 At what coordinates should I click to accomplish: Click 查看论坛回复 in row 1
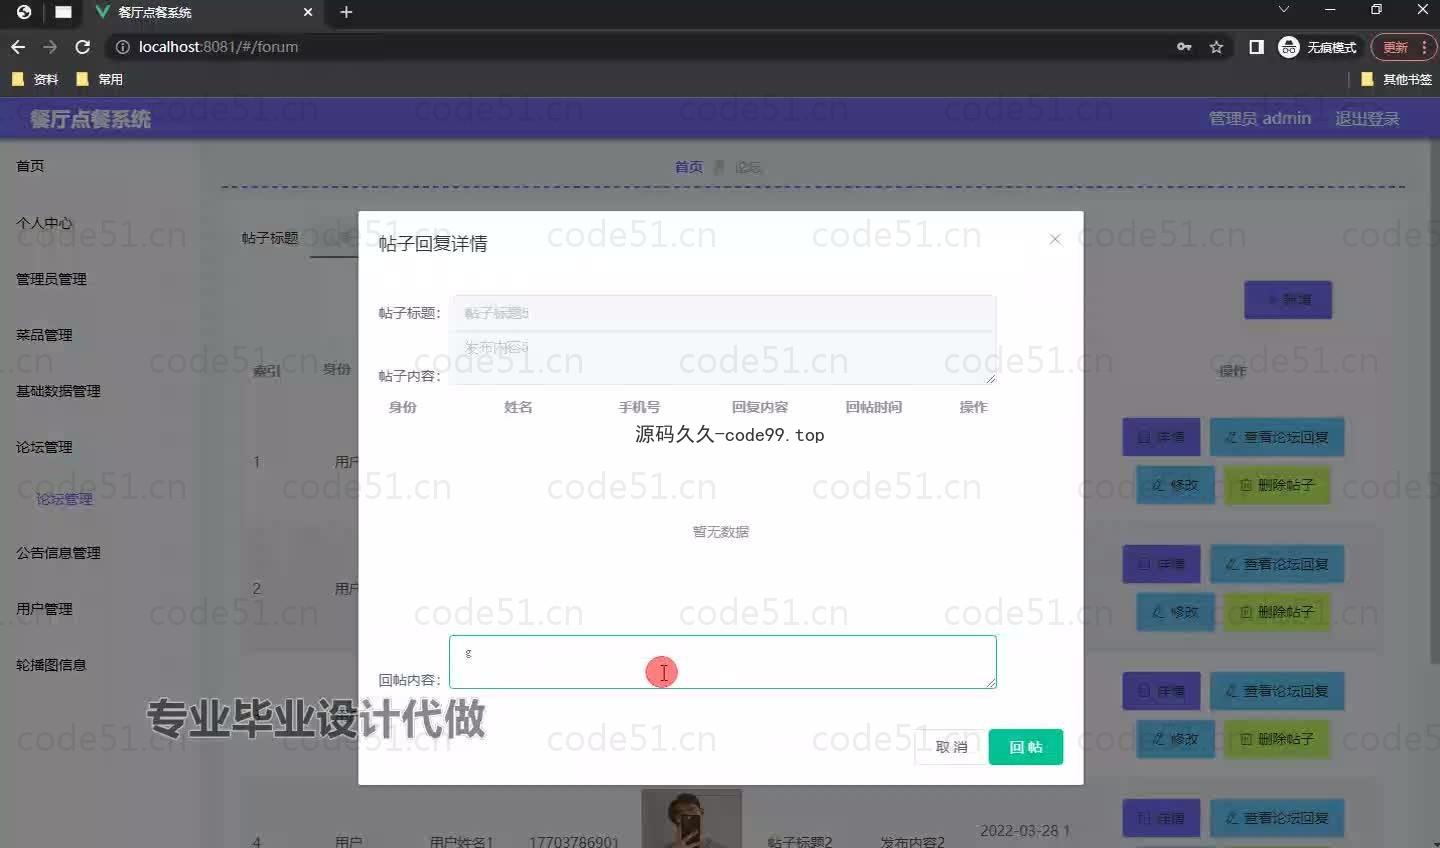coord(1277,437)
